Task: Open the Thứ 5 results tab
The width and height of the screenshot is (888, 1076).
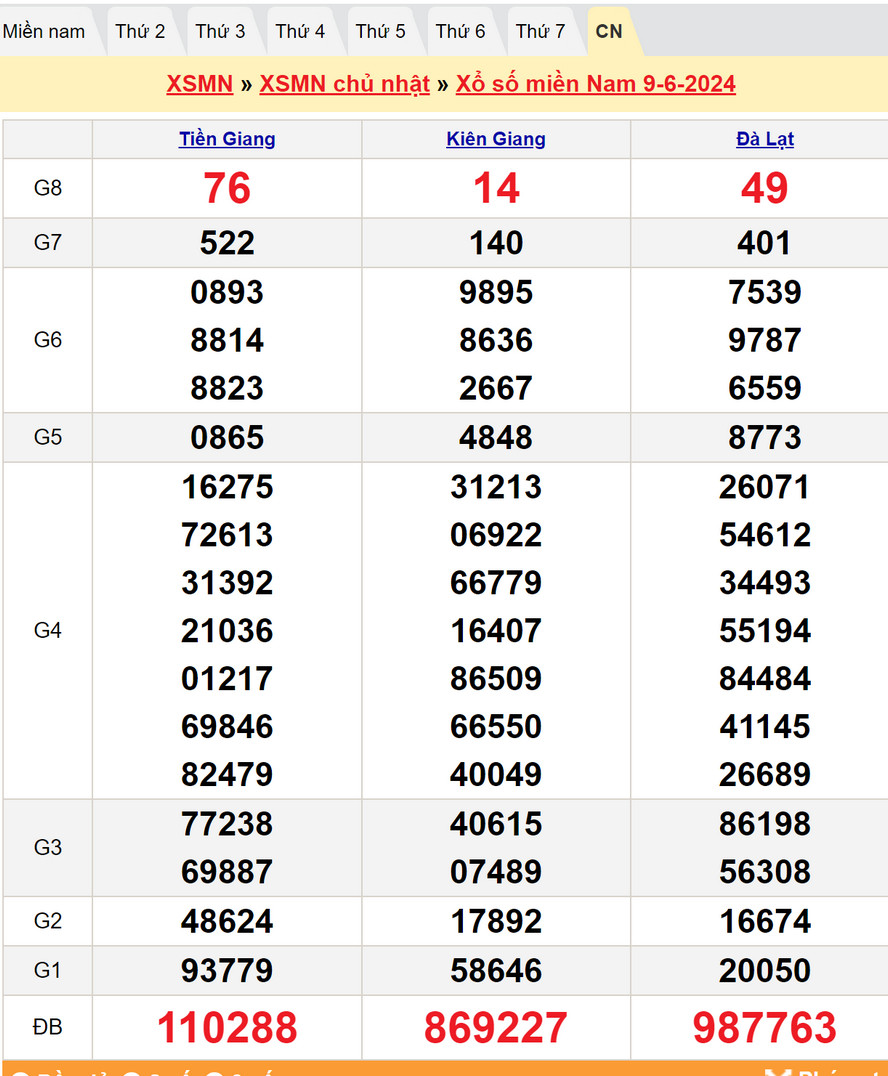Action: pyautogui.click(x=380, y=31)
